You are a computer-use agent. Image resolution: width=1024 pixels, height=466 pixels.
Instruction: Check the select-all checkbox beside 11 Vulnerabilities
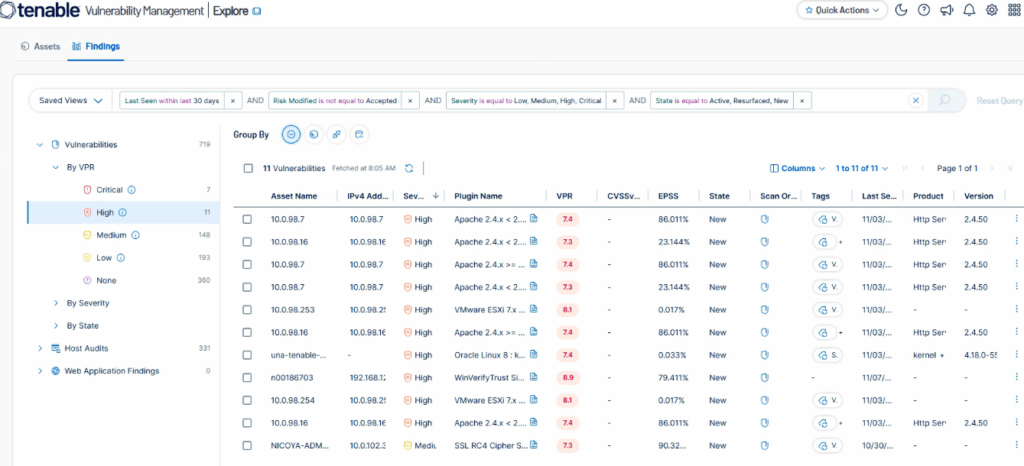point(248,168)
